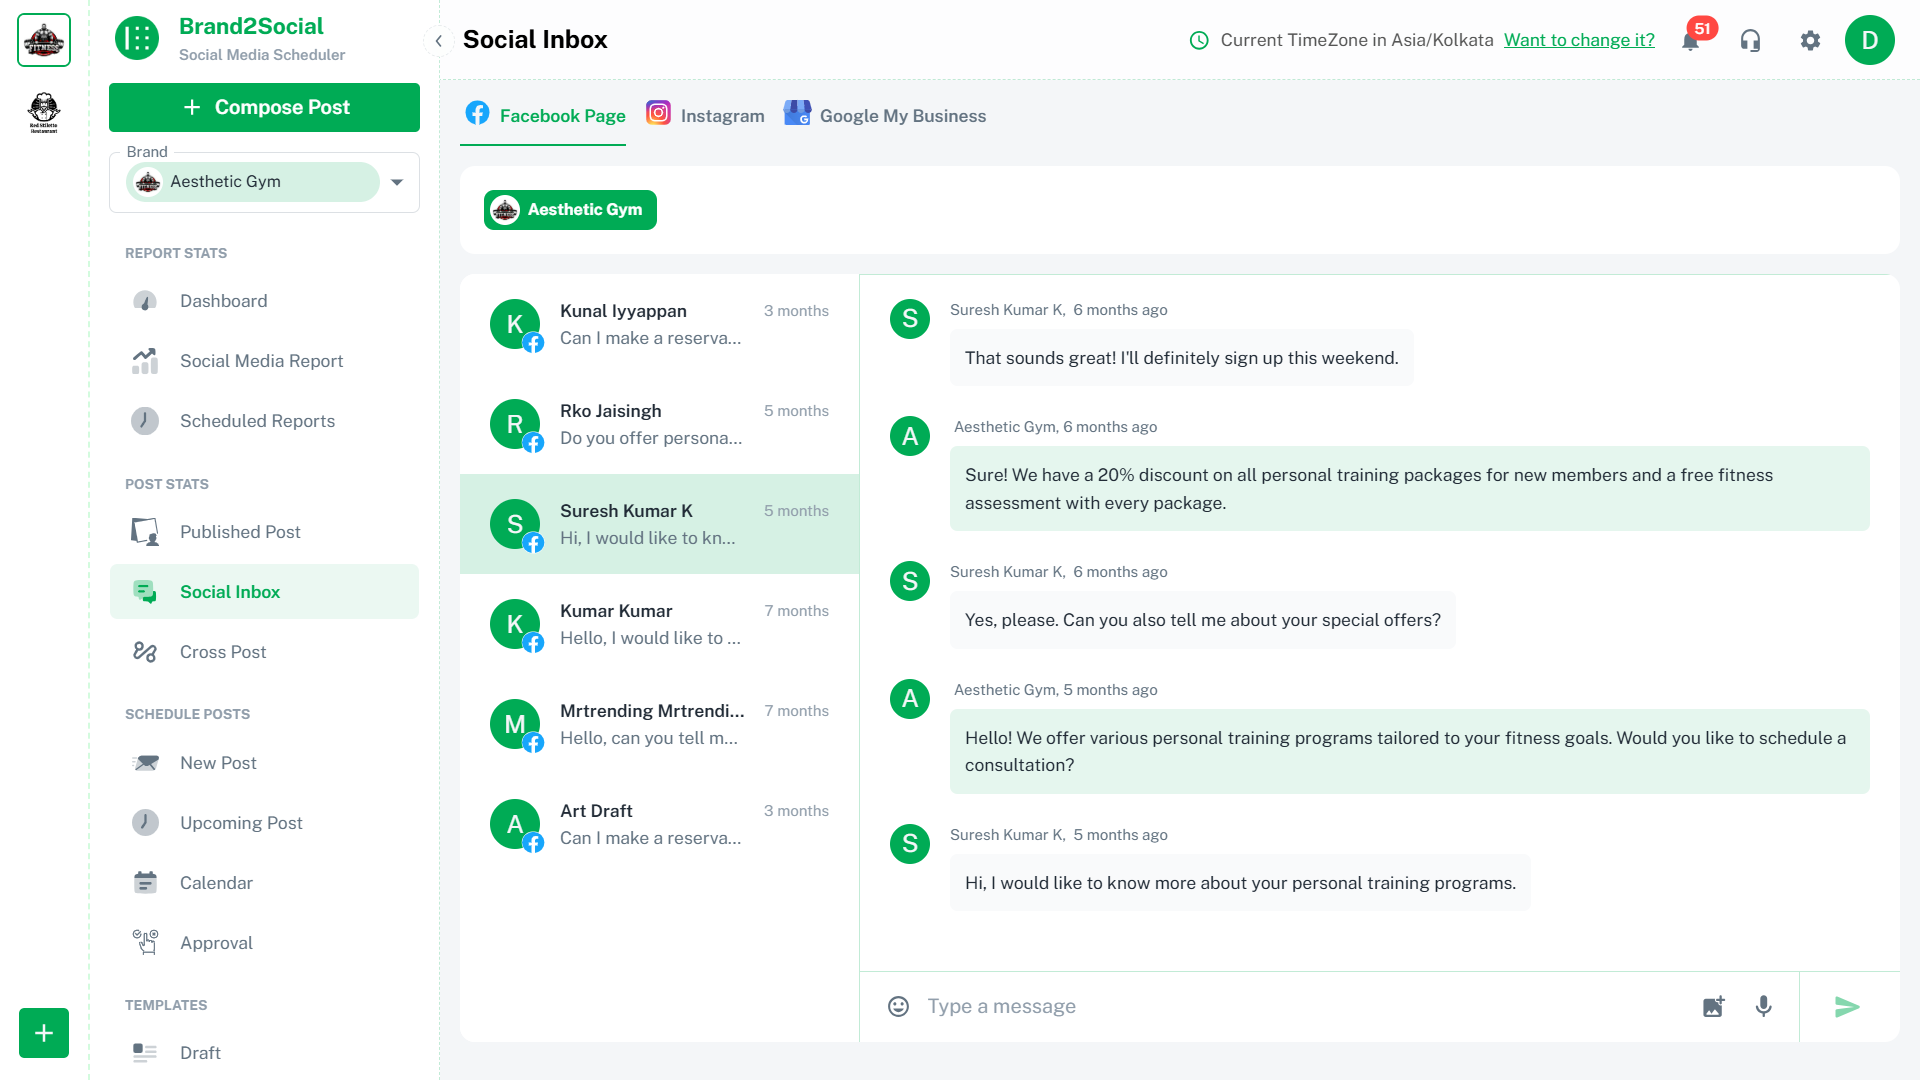1920x1080 pixels.
Task: Open Kunal Iyyappan's conversation
Action: [x=659, y=324]
